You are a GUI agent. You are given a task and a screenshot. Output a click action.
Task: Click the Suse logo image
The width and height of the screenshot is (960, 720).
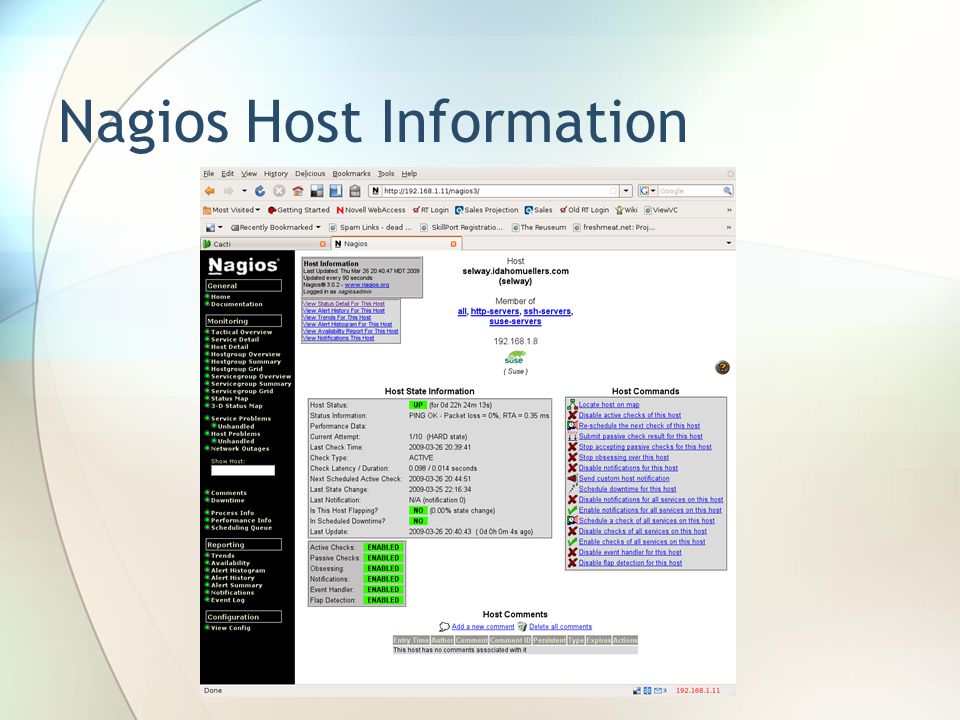click(x=515, y=358)
